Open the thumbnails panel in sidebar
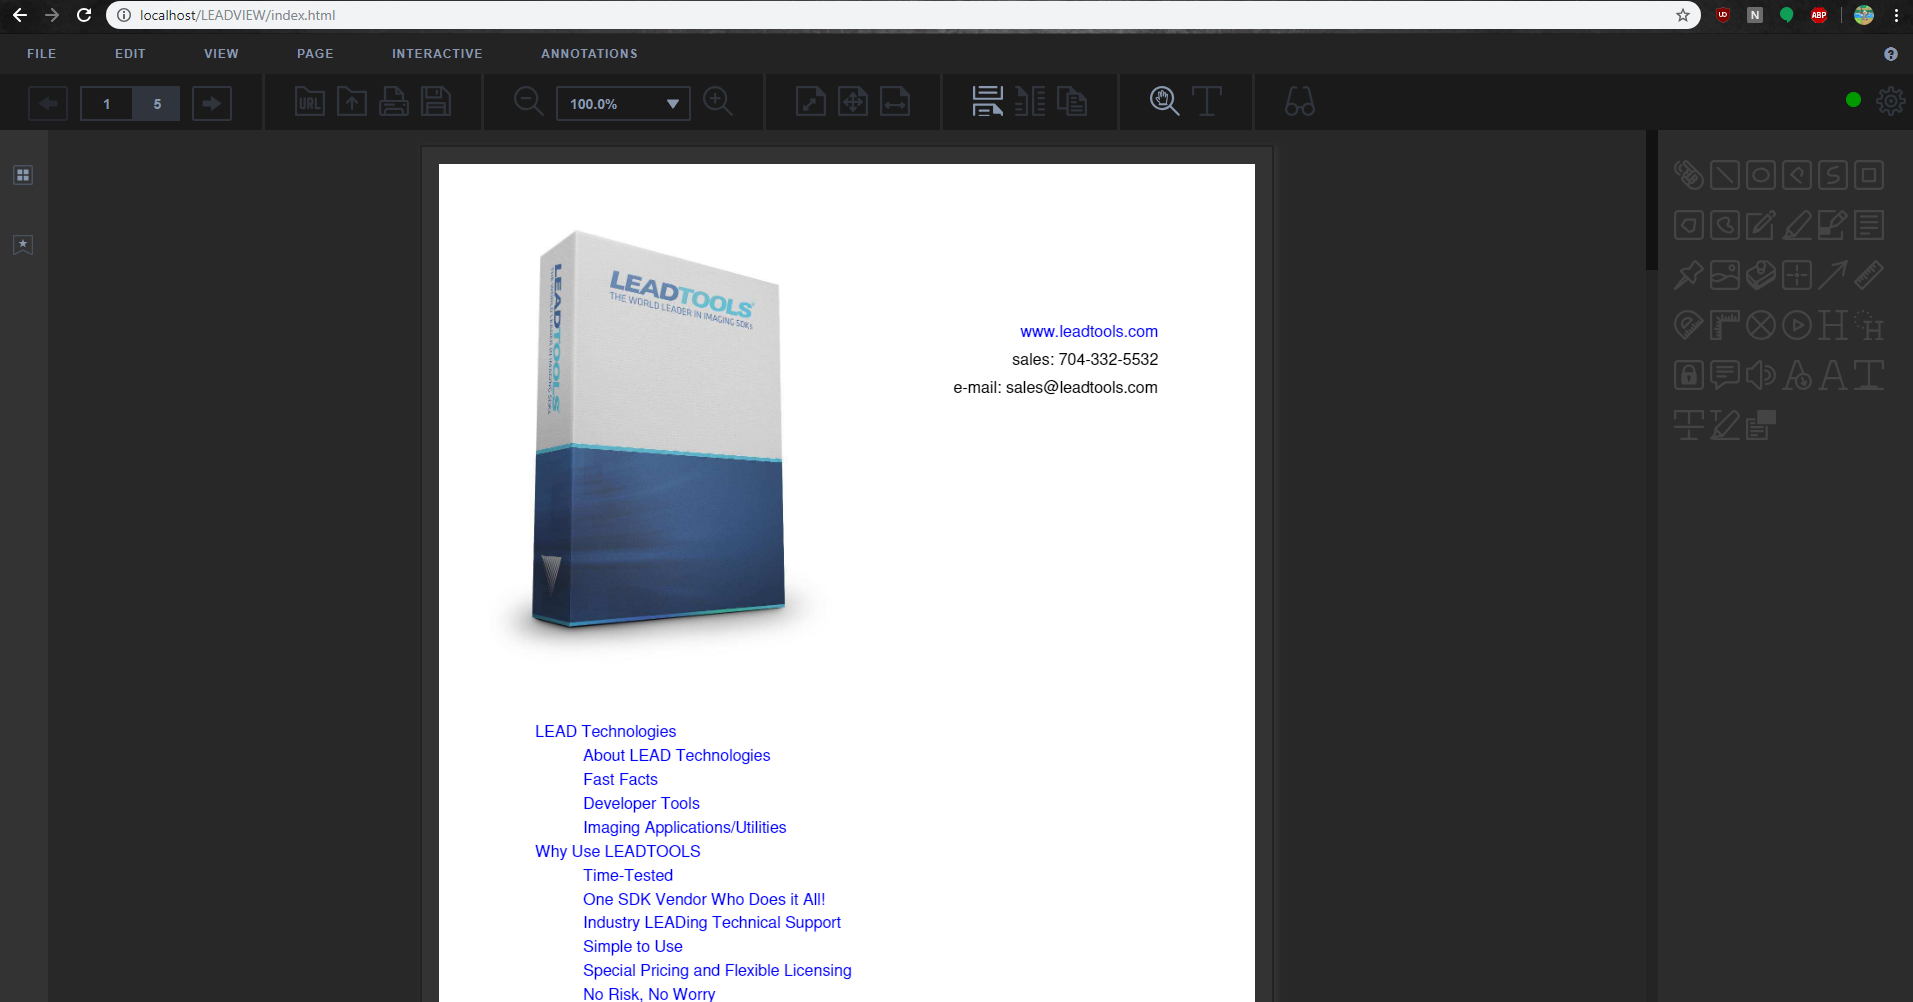This screenshot has height=1002, width=1913. click(x=23, y=175)
